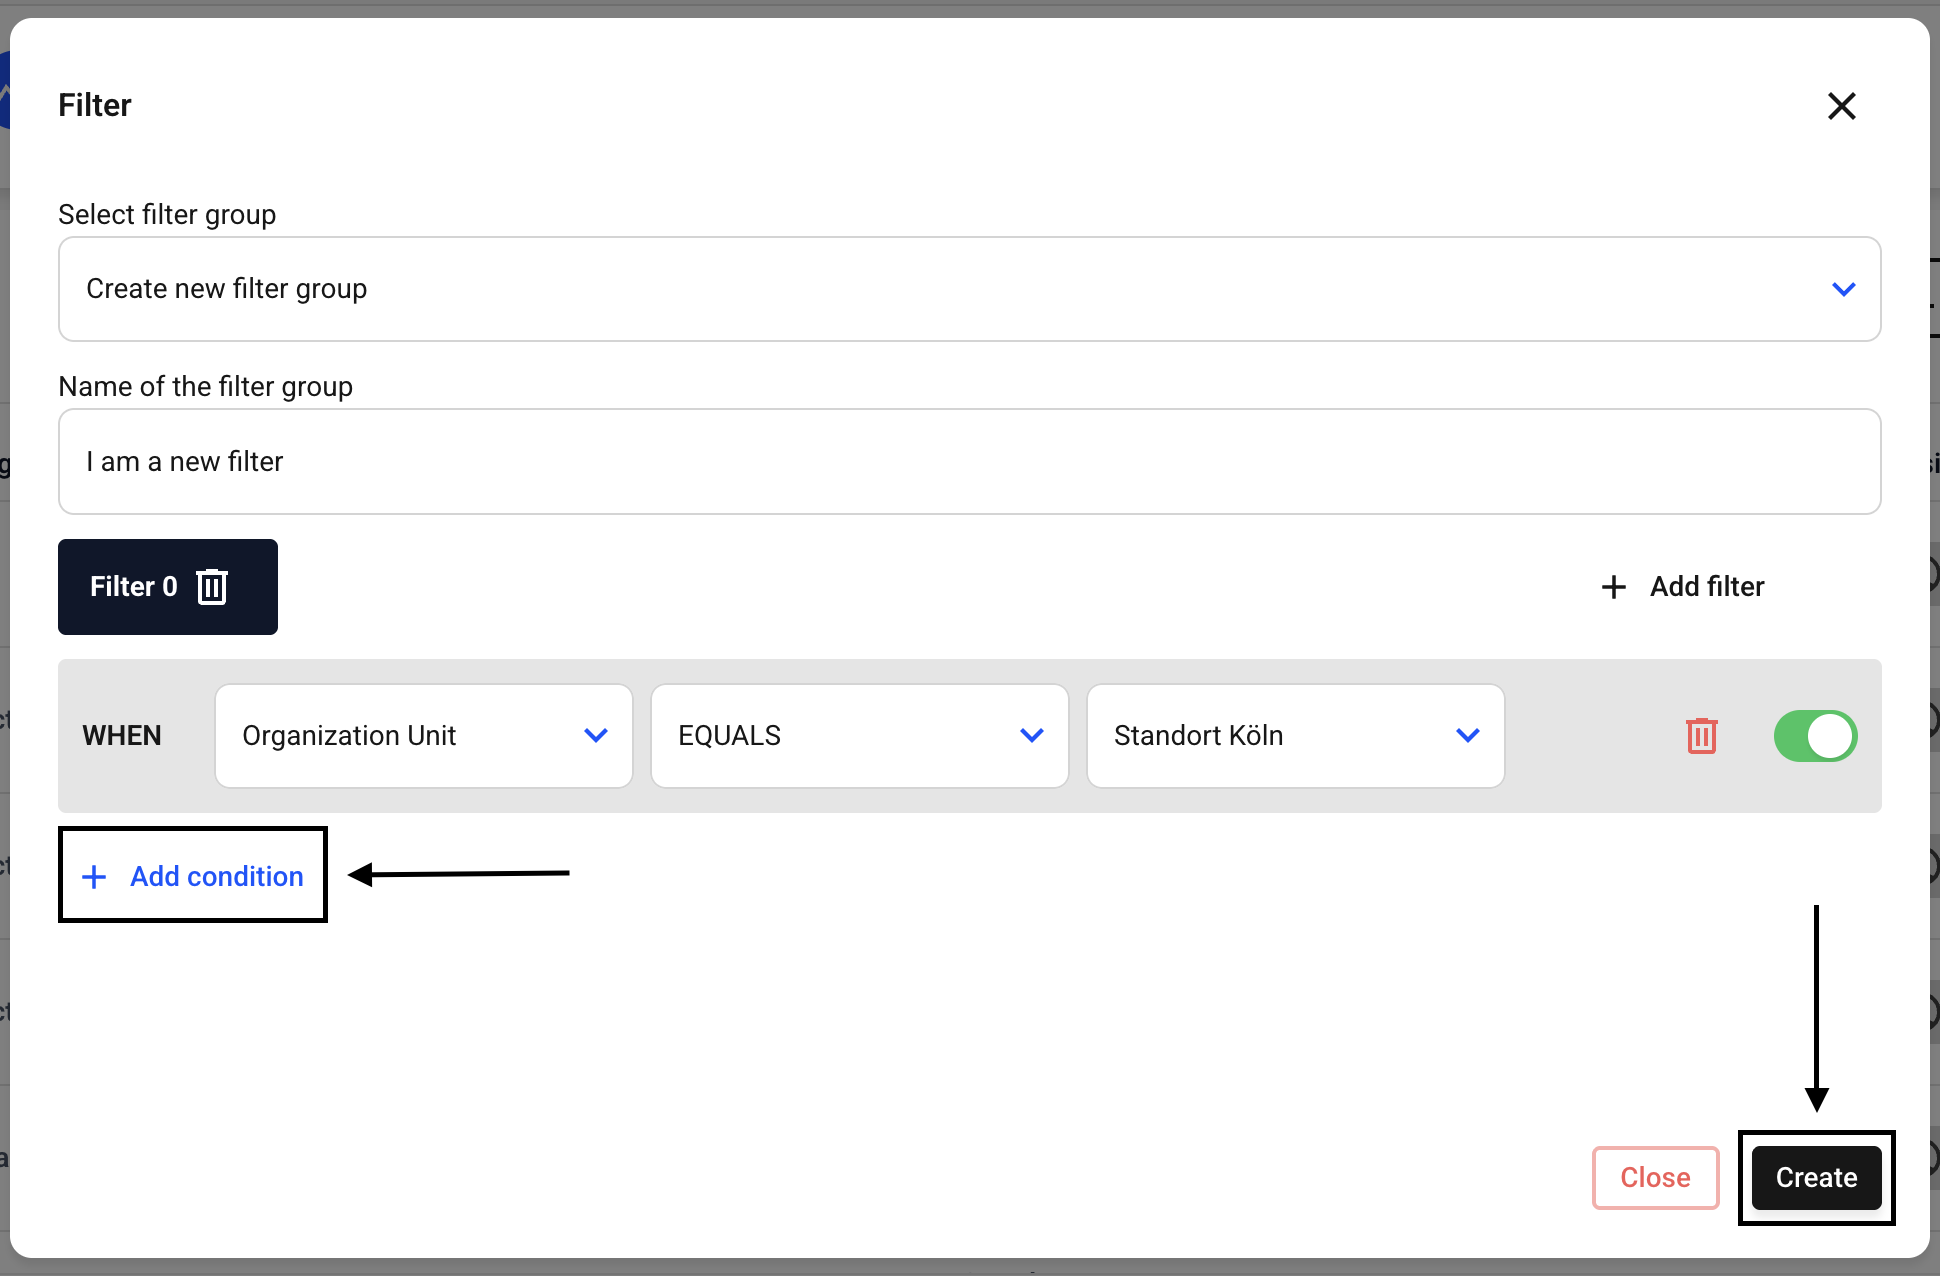The width and height of the screenshot is (1940, 1276).
Task: Click the red trash icon for condition
Action: click(x=1701, y=736)
